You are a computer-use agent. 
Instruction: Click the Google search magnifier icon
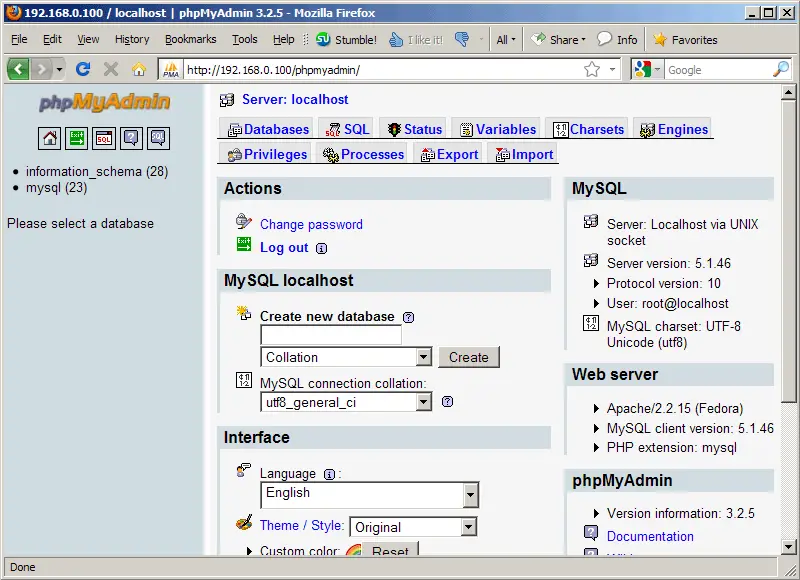(x=781, y=69)
